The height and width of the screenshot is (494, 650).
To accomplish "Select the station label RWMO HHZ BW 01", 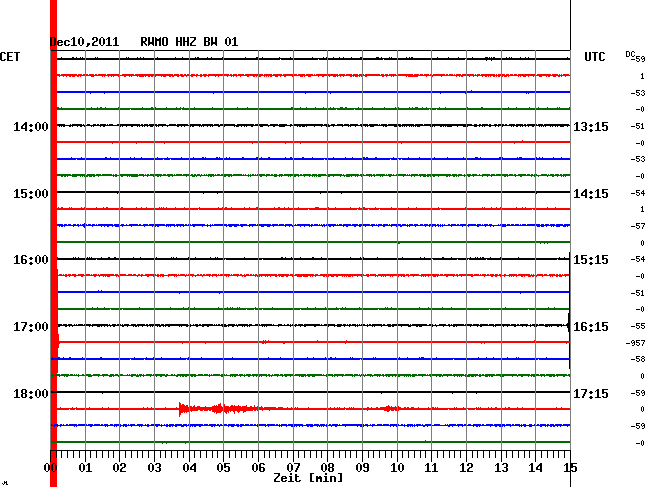I will click(x=189, y=42).
